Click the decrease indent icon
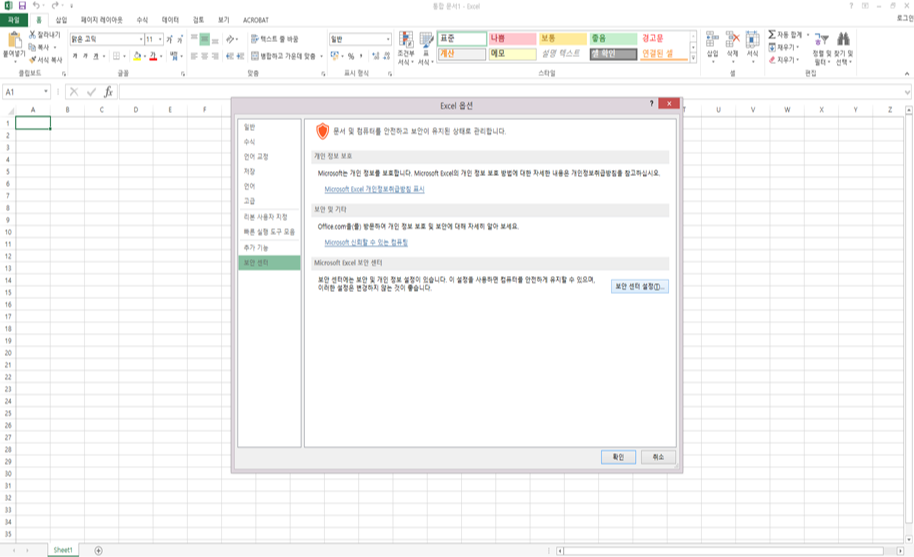Image resolution: width=914 pixels, height=557 pixels. (x=230, y=56)
